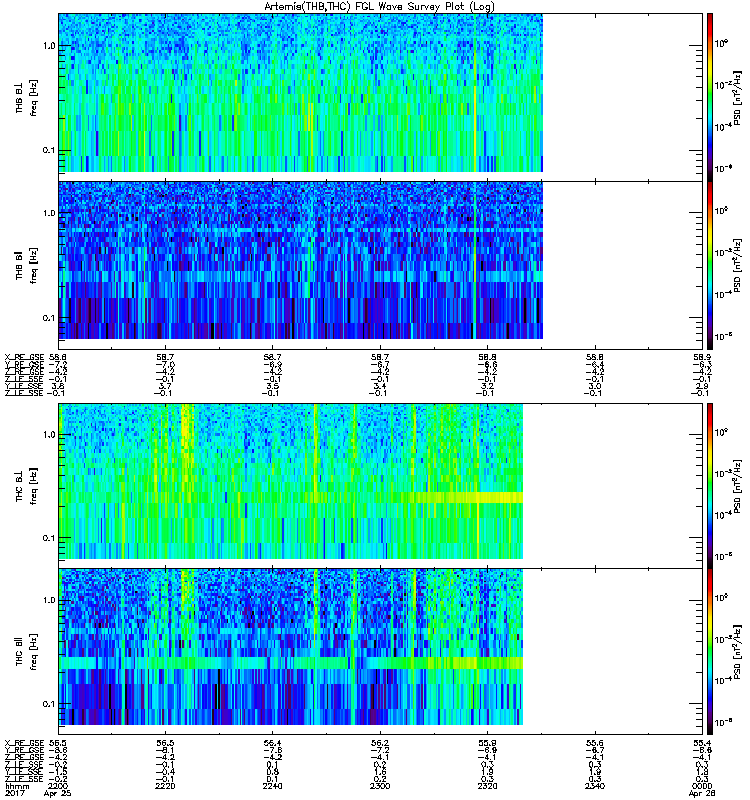
Task: Click the '0.1' frequency tick of THB B⊥ panel
Action: click(x=49, y=151)
